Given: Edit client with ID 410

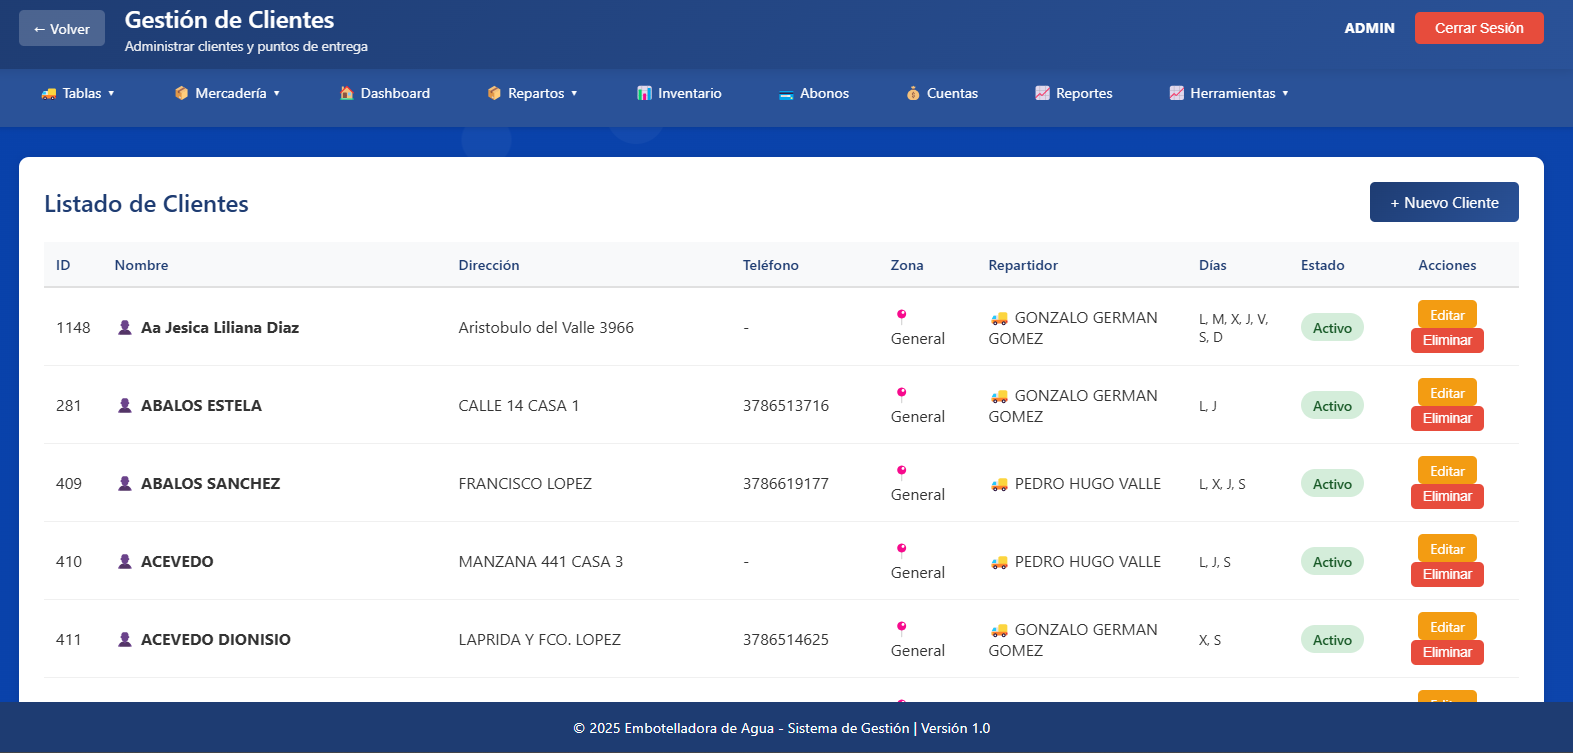Looking at the screenshot, I should (x=1447, y=548).
